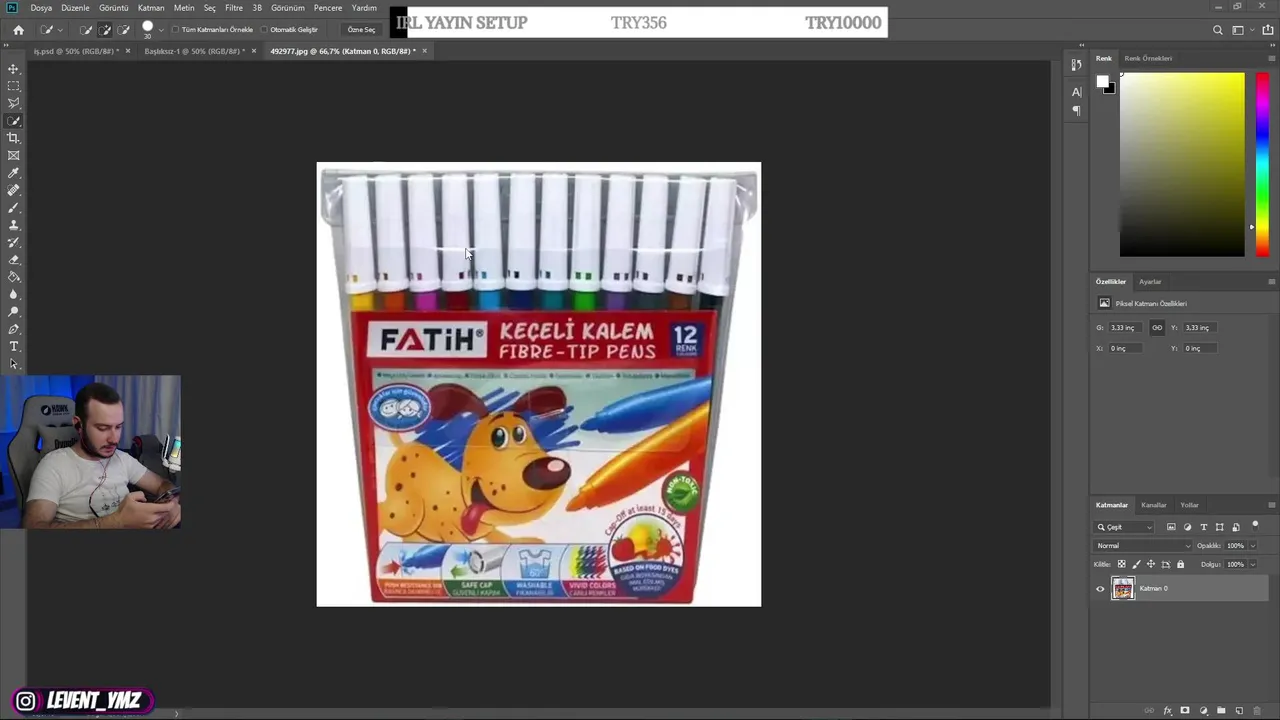Enable Tüm Katmanları Örnekle checkbox

(x=176, y=30)
